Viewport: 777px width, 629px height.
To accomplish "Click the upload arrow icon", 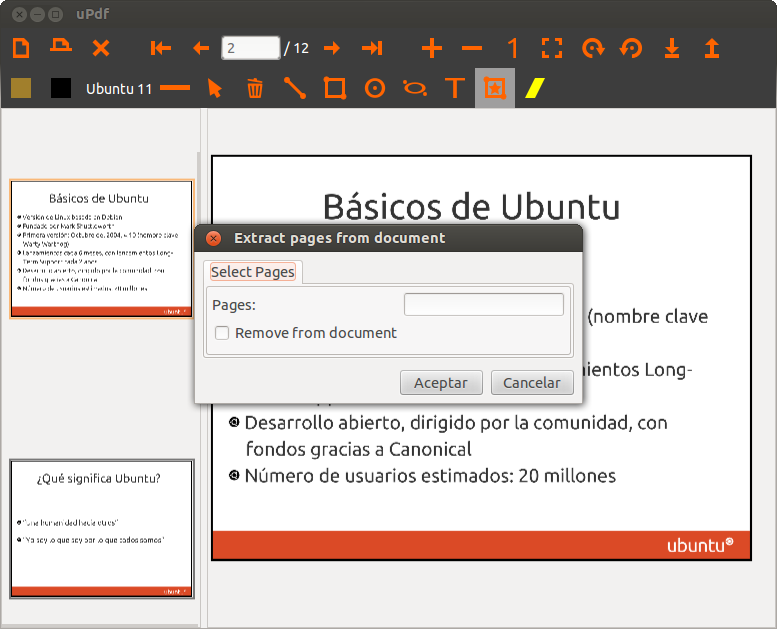I will [712, 48].
